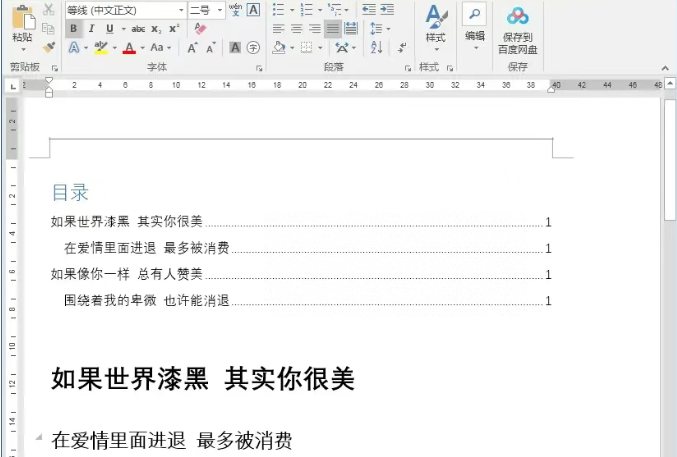
Task: Toggle strikethrough abc formatting
Action: pyautogui.click(x=138, y=29)
